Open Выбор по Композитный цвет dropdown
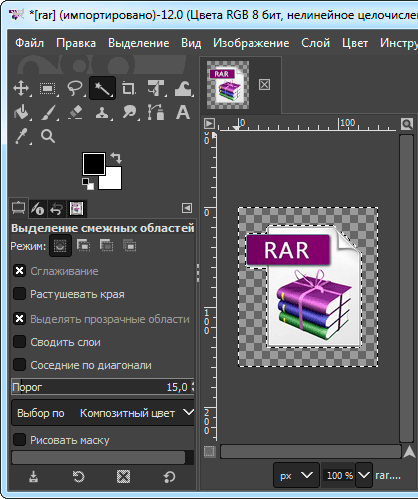 pyautogui.click(x=103, y=413)
